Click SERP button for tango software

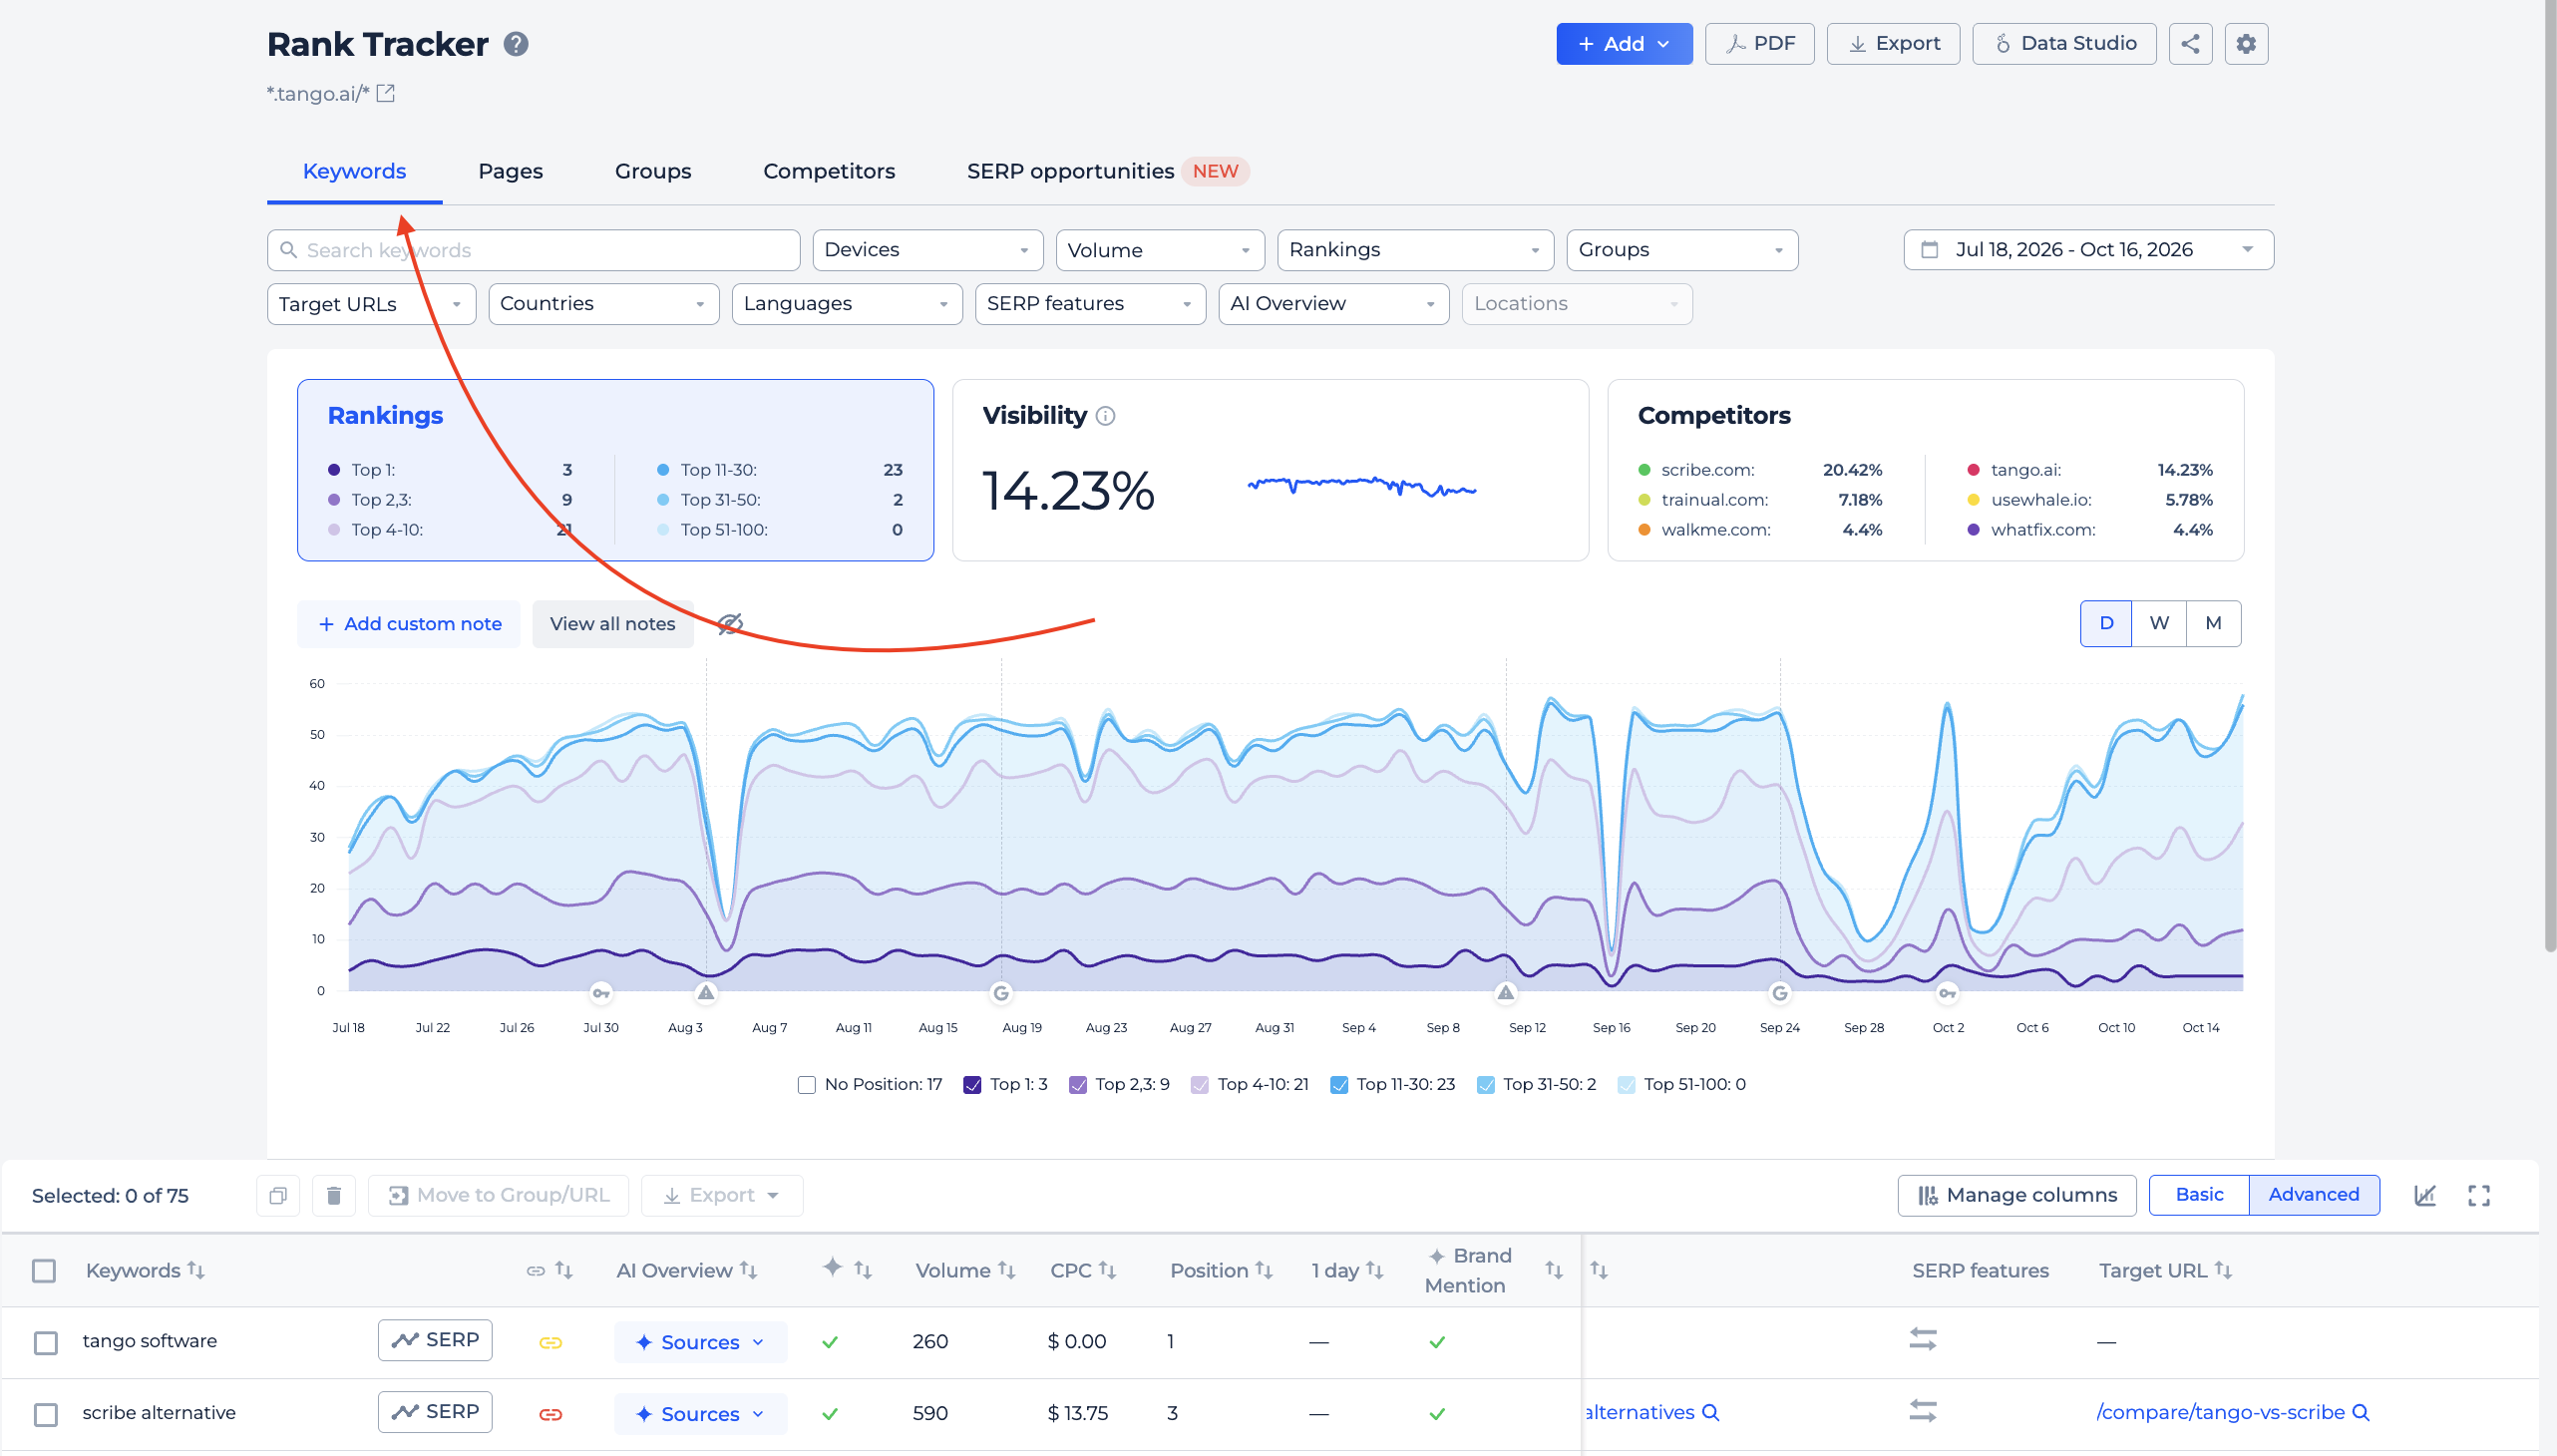435,1340
